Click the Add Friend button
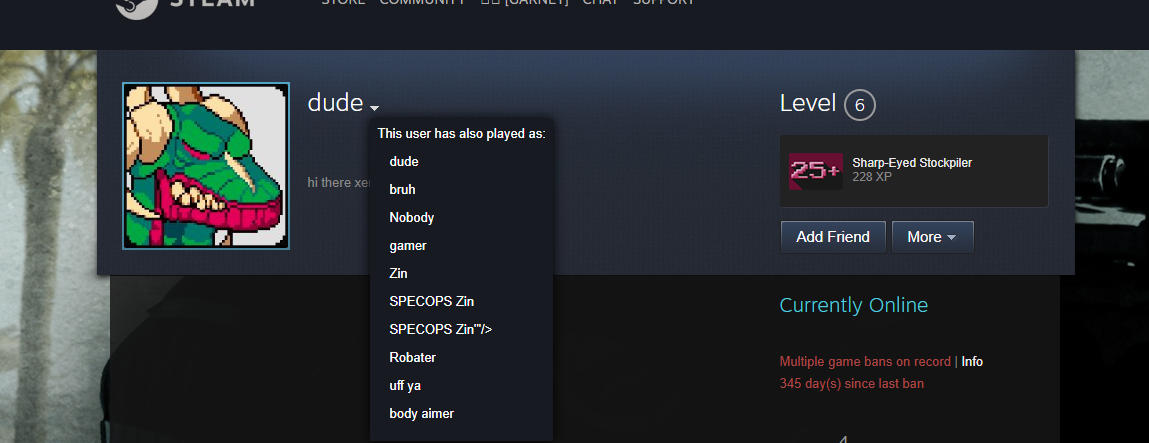The height and width of the screenshot is (443, 1149). (833, 237)
